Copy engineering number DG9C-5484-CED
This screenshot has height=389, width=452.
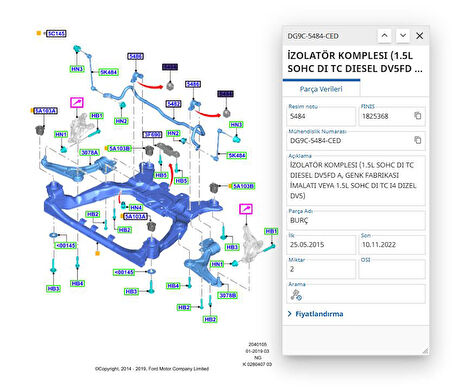click(417, 140)
